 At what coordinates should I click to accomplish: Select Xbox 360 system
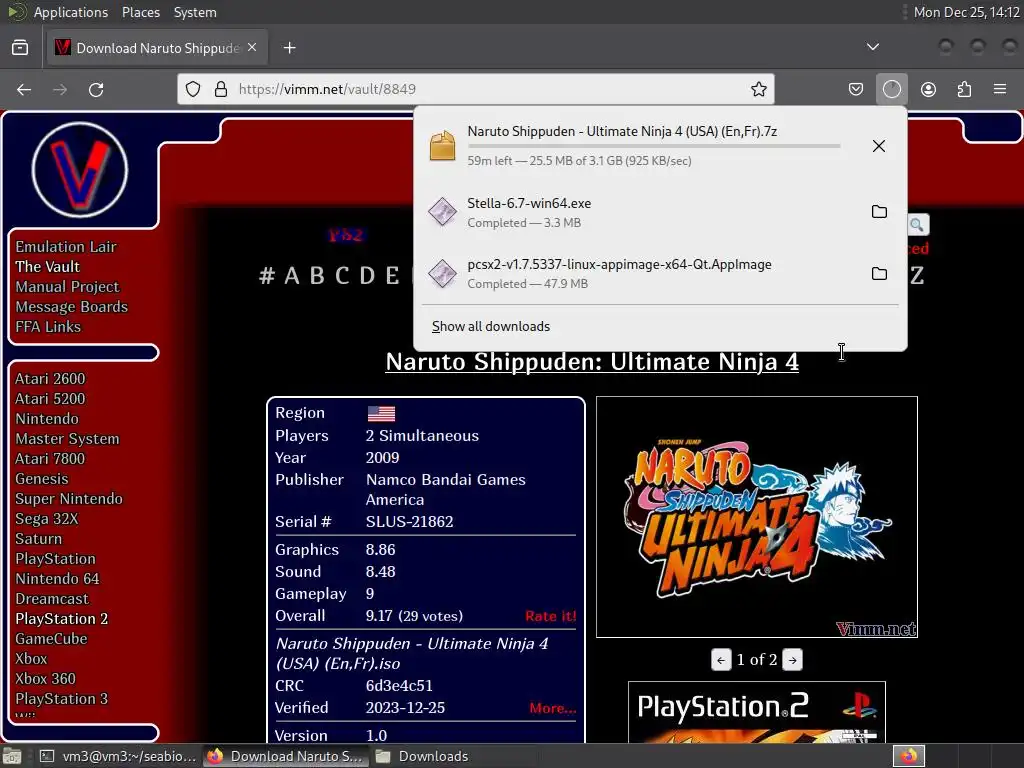coord(46,679)
